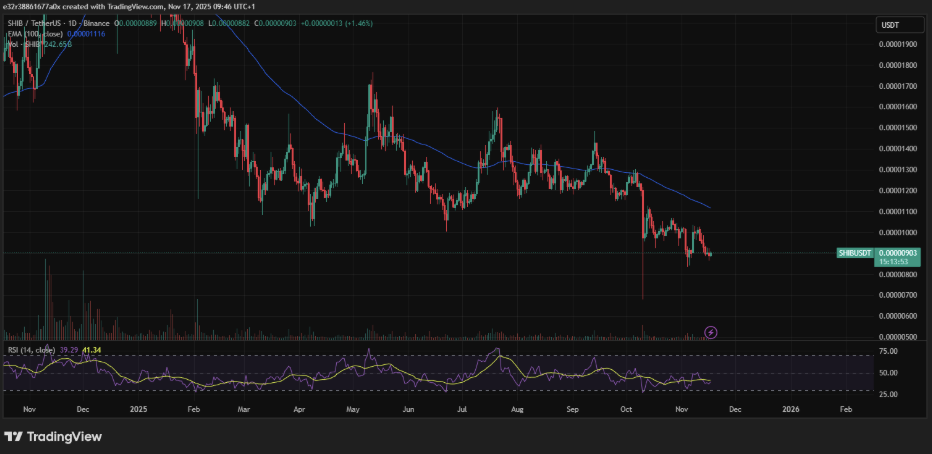This screenshot has height=454, width=932.
Task: Click the 0.00001500 price axis label
Action: click(x=898, y=127)
